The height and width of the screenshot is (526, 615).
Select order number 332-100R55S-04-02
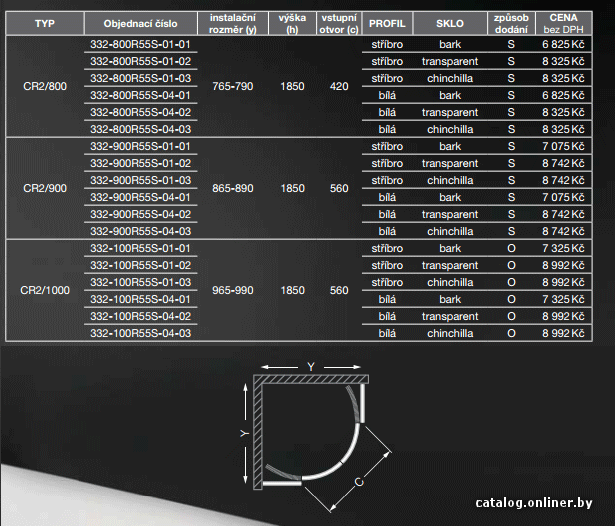point(140,316)
